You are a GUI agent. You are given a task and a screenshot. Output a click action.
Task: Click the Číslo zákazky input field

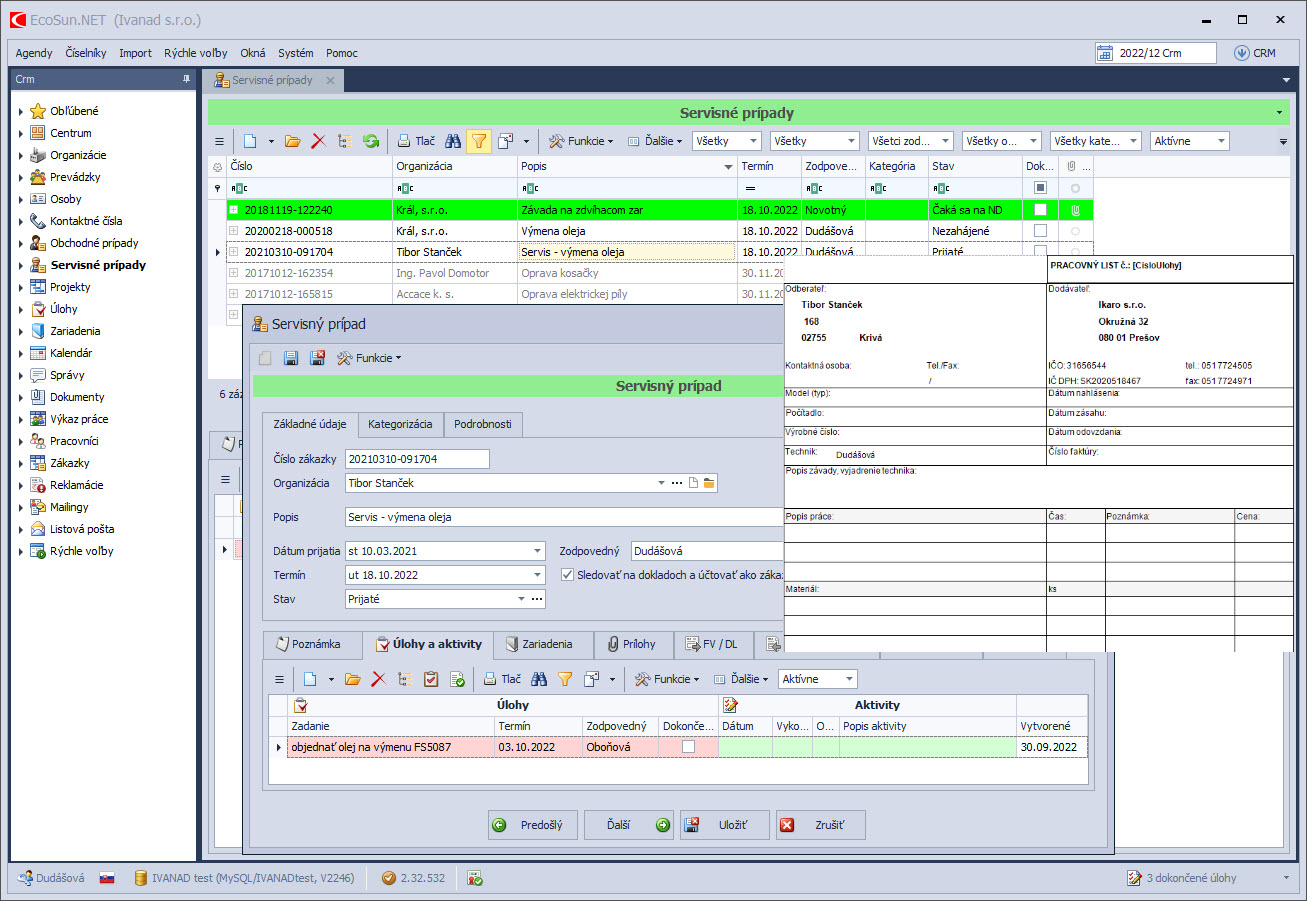(417, 459)
